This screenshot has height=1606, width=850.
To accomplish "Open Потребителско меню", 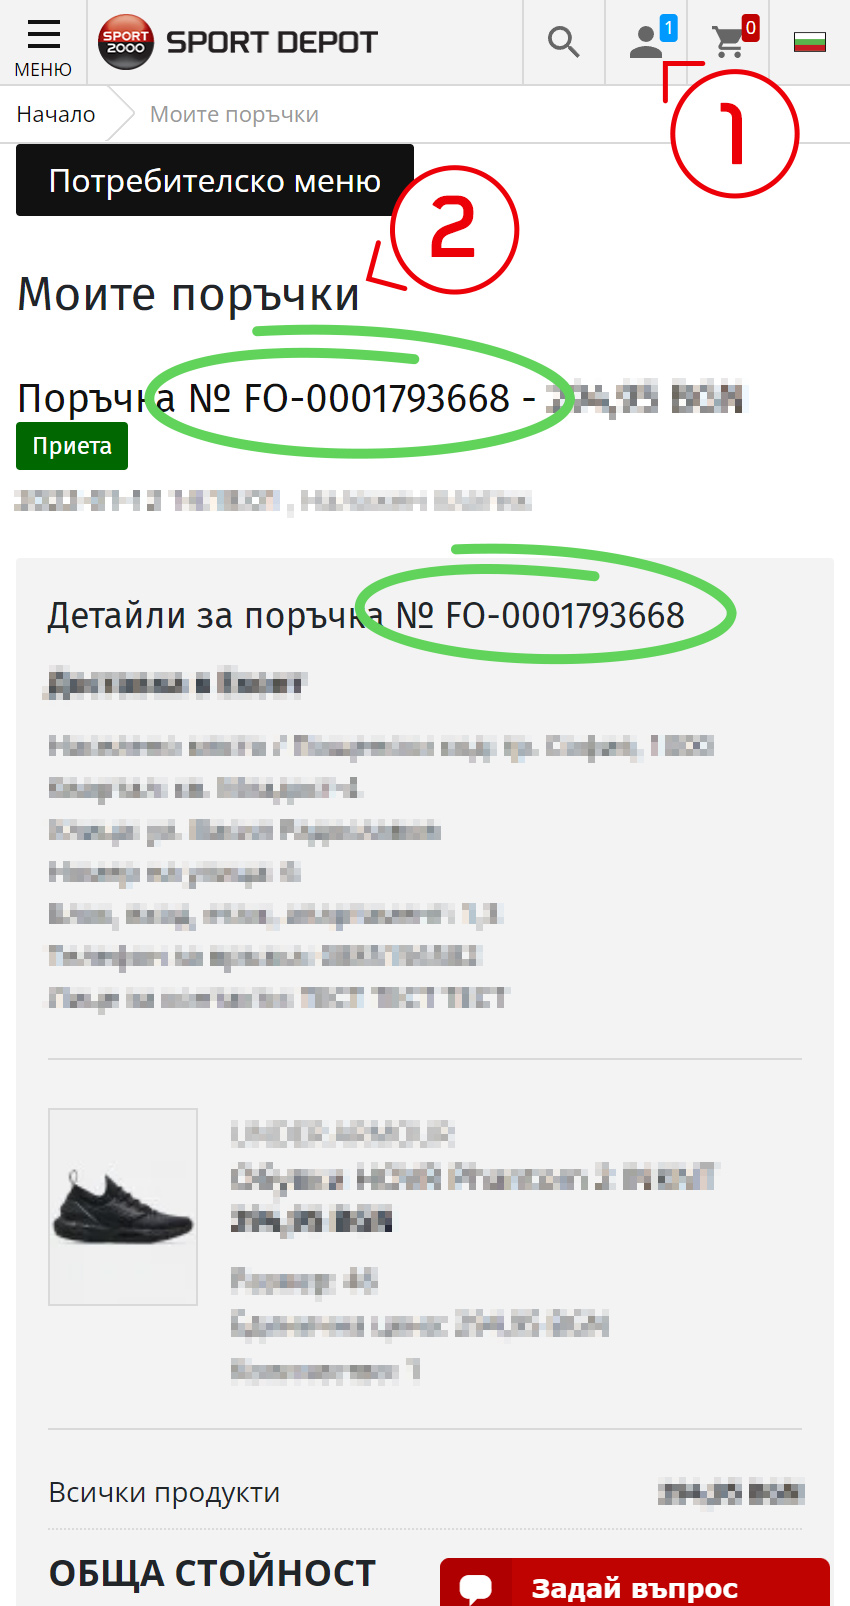I will tap(215, 180).
